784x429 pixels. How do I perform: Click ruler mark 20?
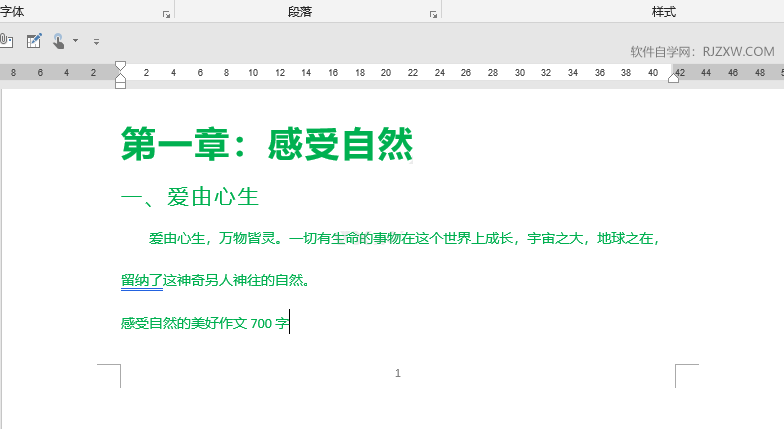[386, 72]
